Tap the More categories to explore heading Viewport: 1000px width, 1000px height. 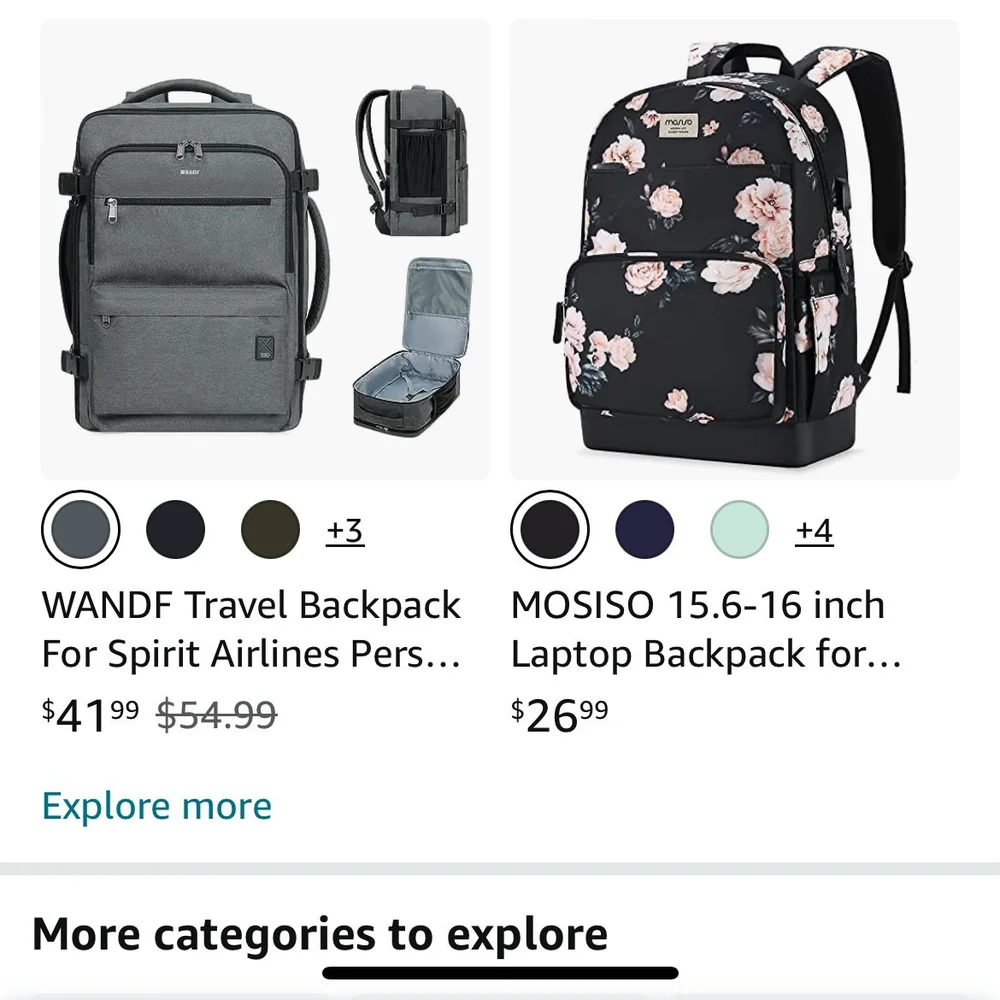(x=320, y=935)
